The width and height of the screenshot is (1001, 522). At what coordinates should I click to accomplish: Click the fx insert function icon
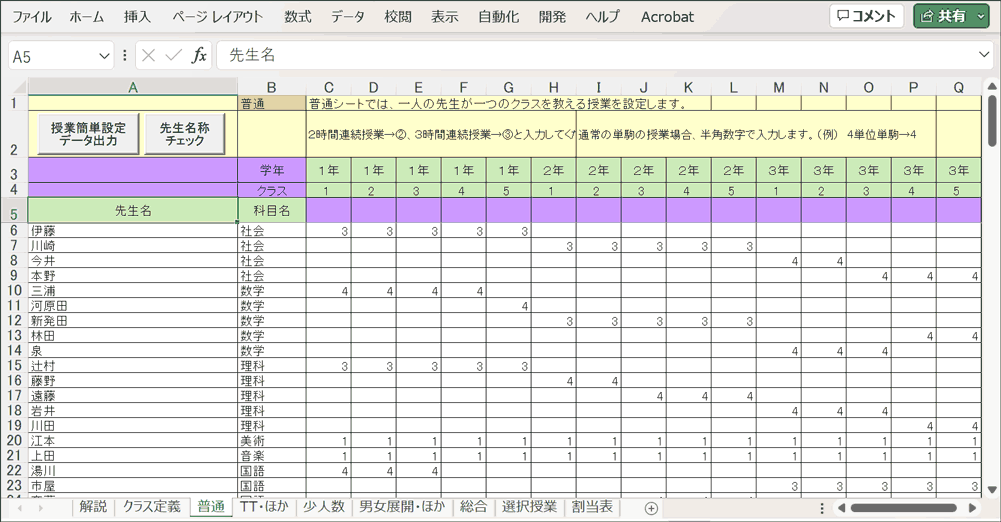(199, 56)
